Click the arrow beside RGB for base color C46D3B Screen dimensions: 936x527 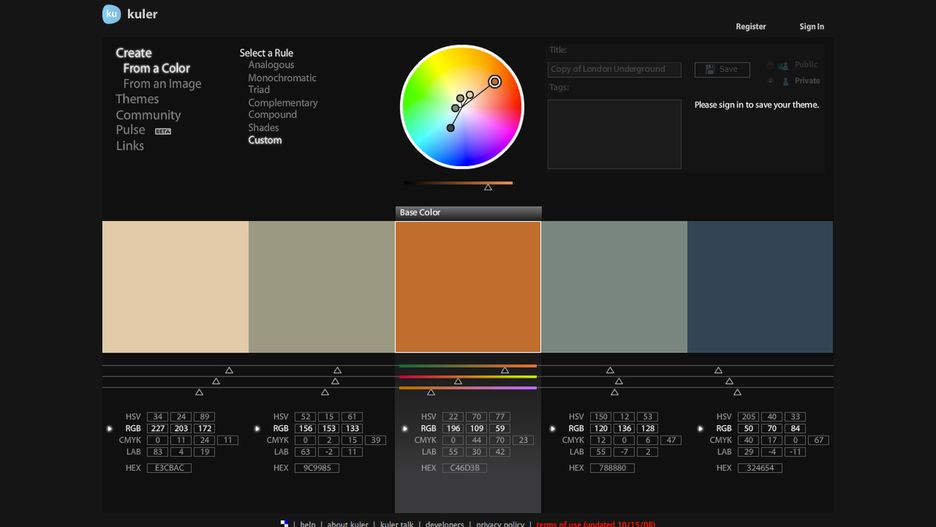pos(405,429)
